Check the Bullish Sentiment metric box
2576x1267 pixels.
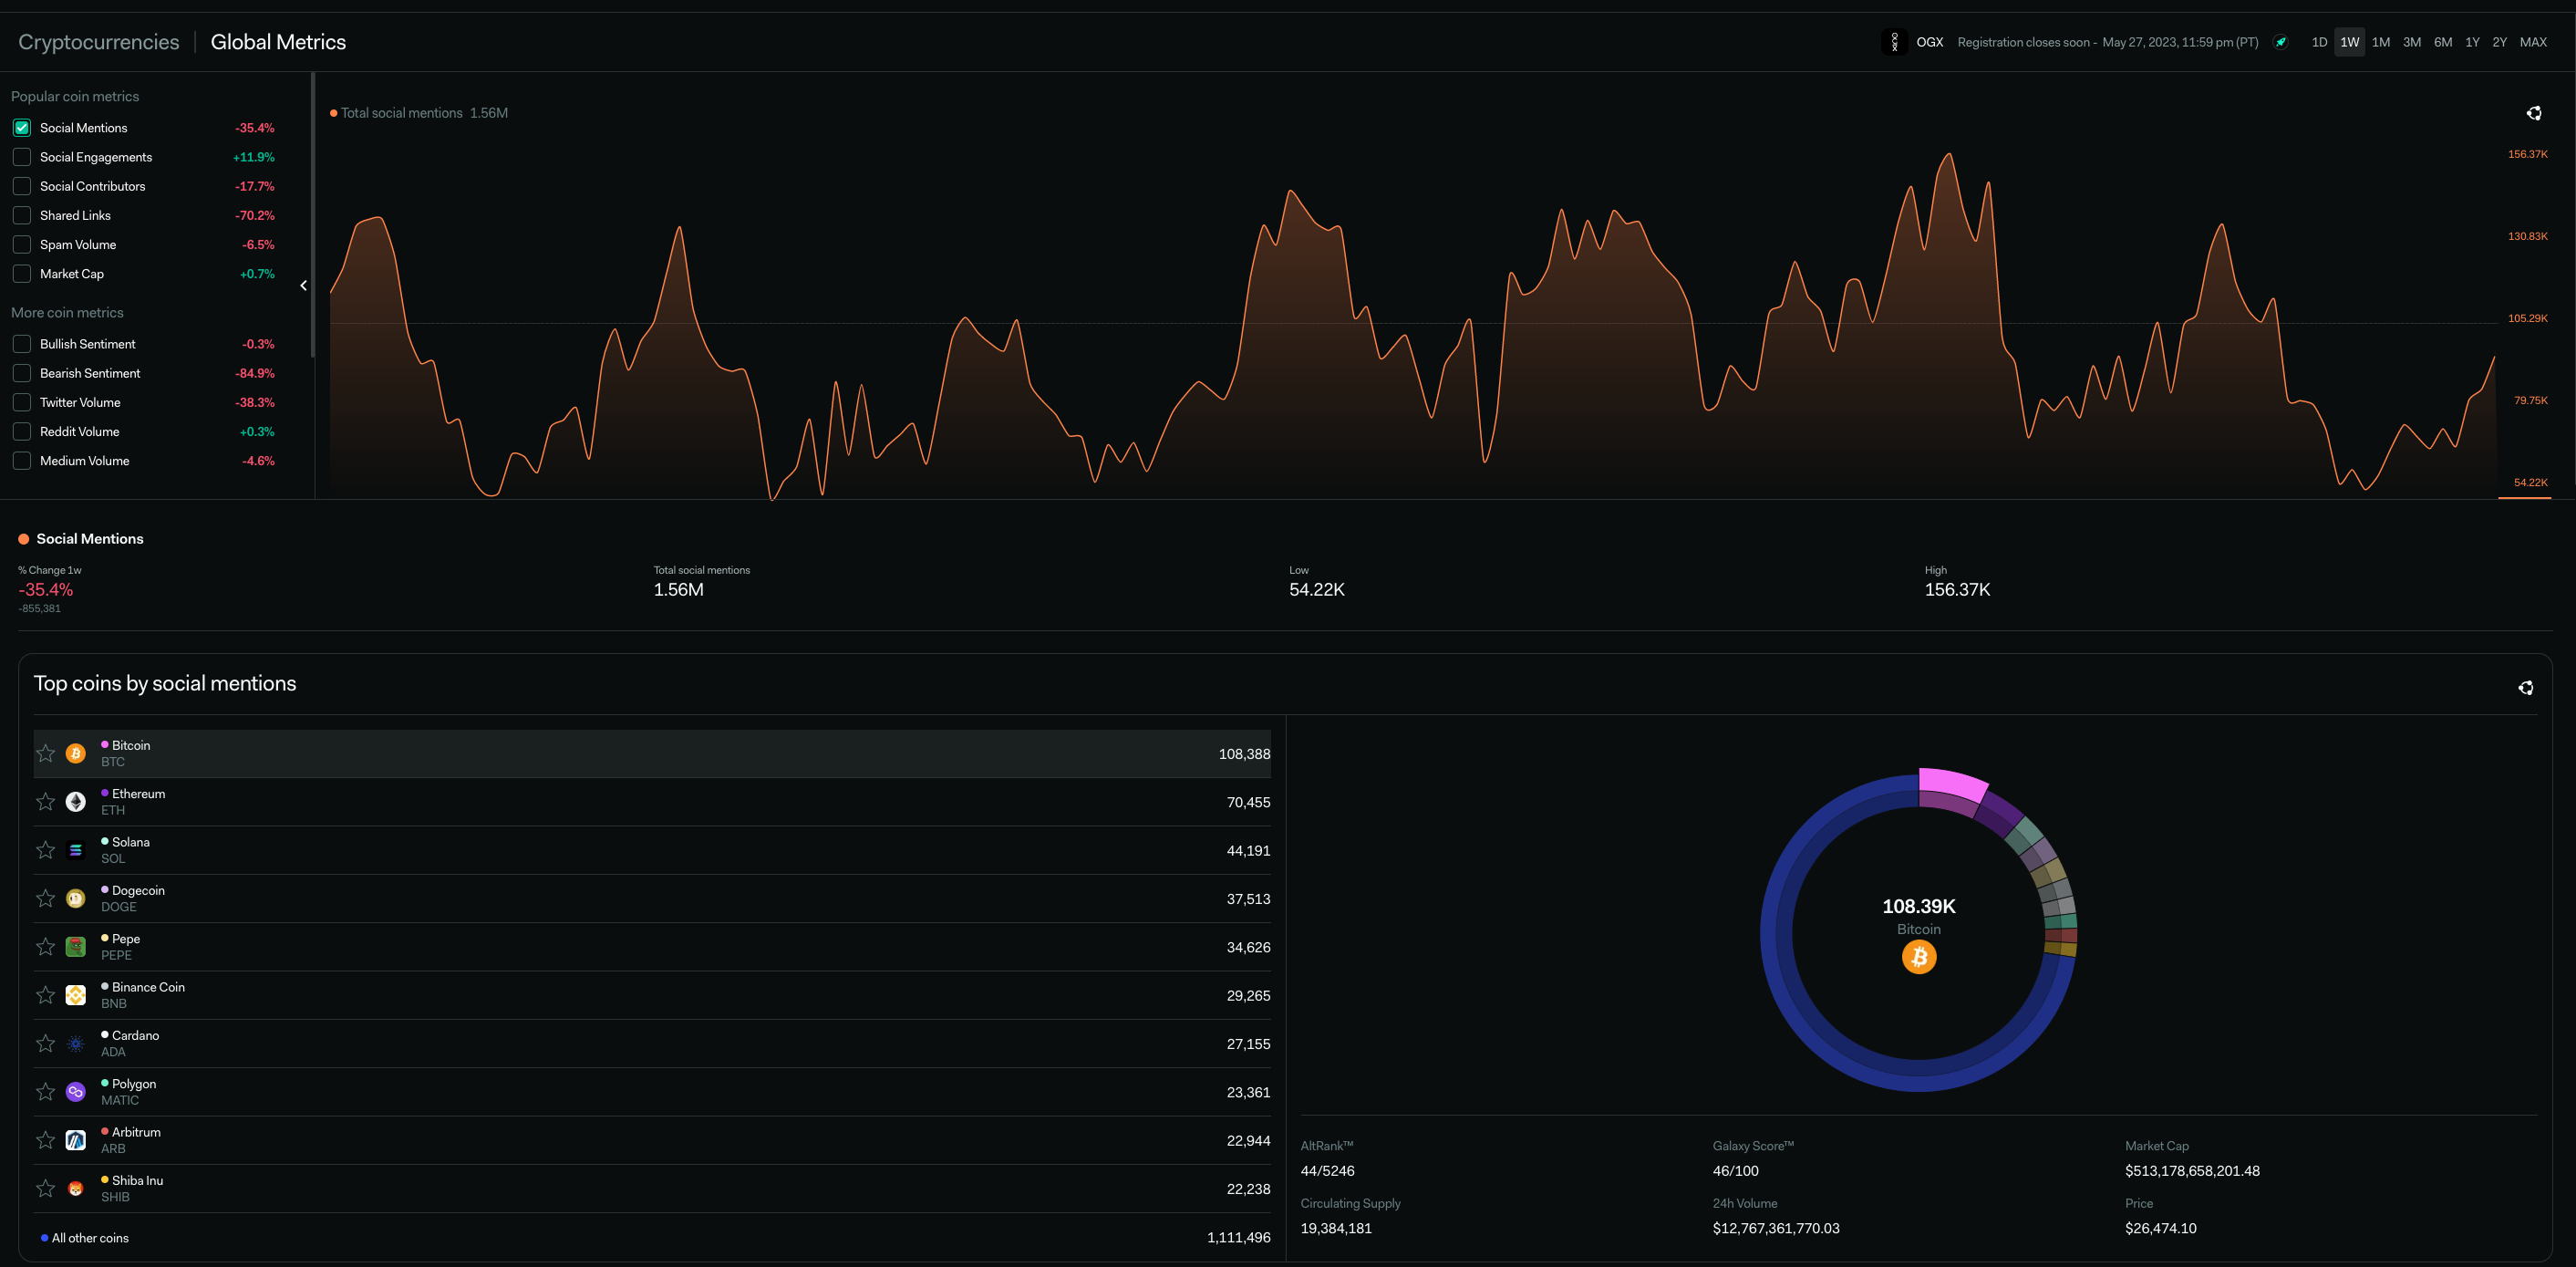coord(22,344)
